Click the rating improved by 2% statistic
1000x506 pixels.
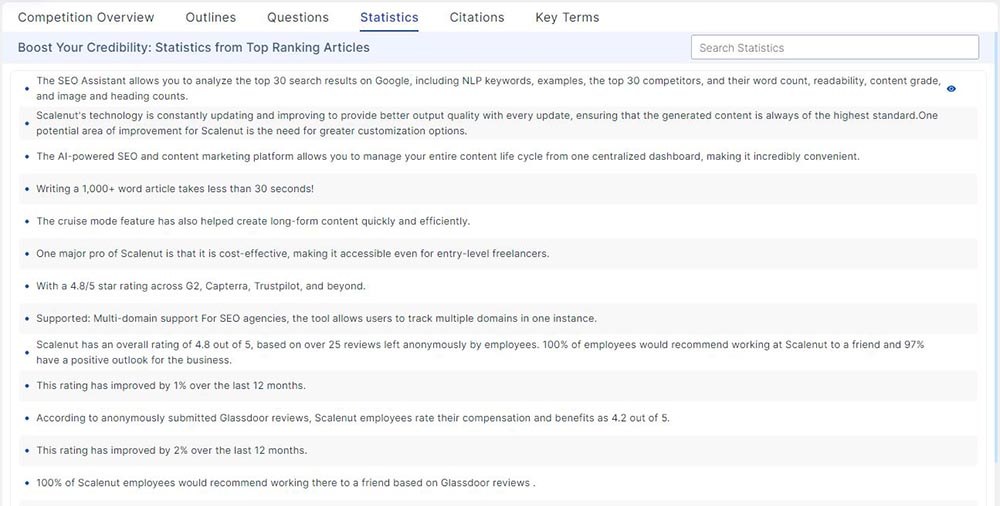pyautogui.click(x=171, y=450)
